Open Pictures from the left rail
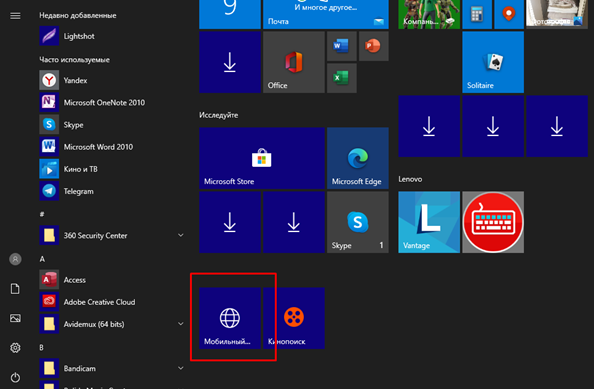 (x=15, y=318)
